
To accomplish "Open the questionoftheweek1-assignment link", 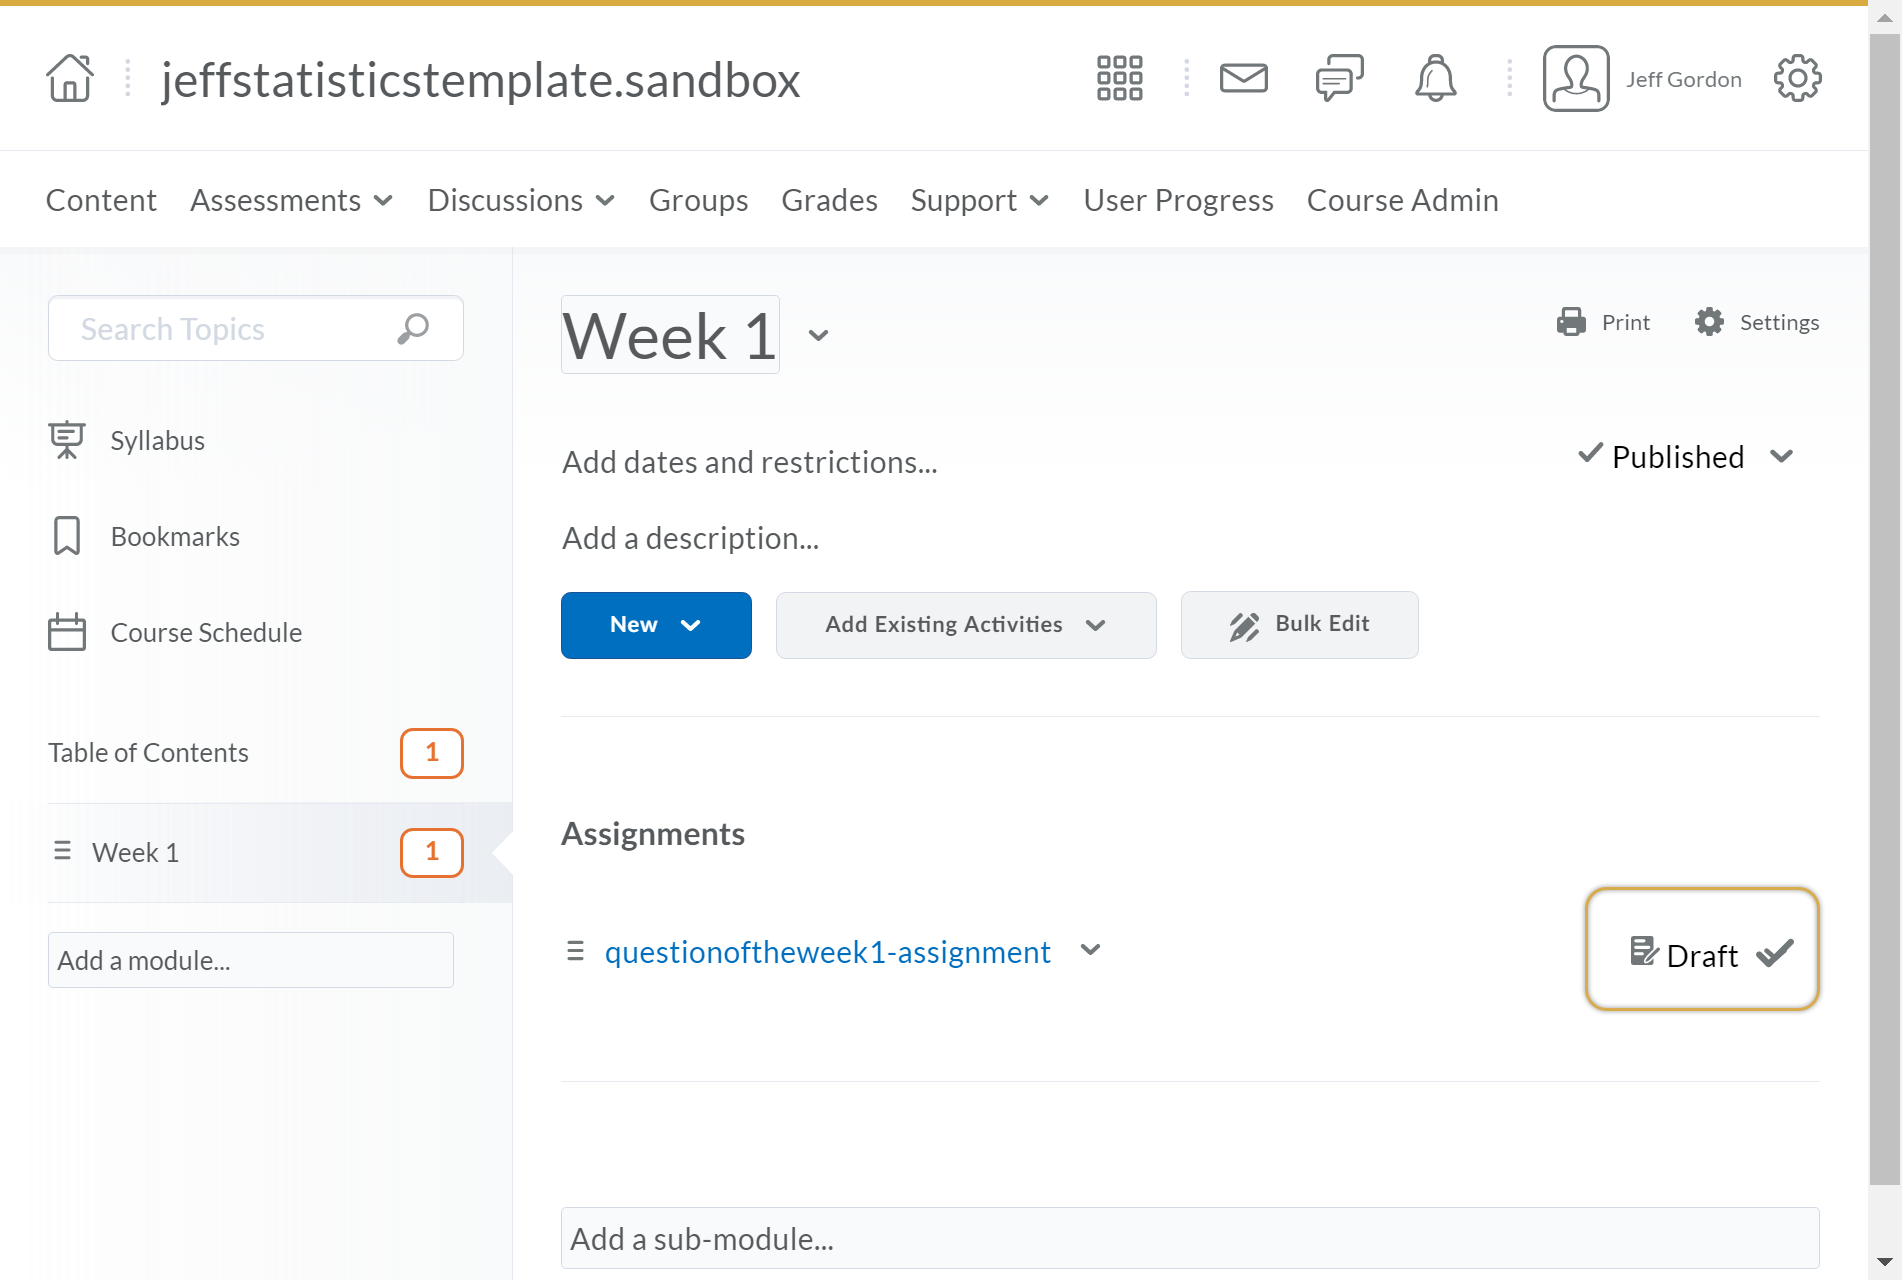I will tap(827, 952).
